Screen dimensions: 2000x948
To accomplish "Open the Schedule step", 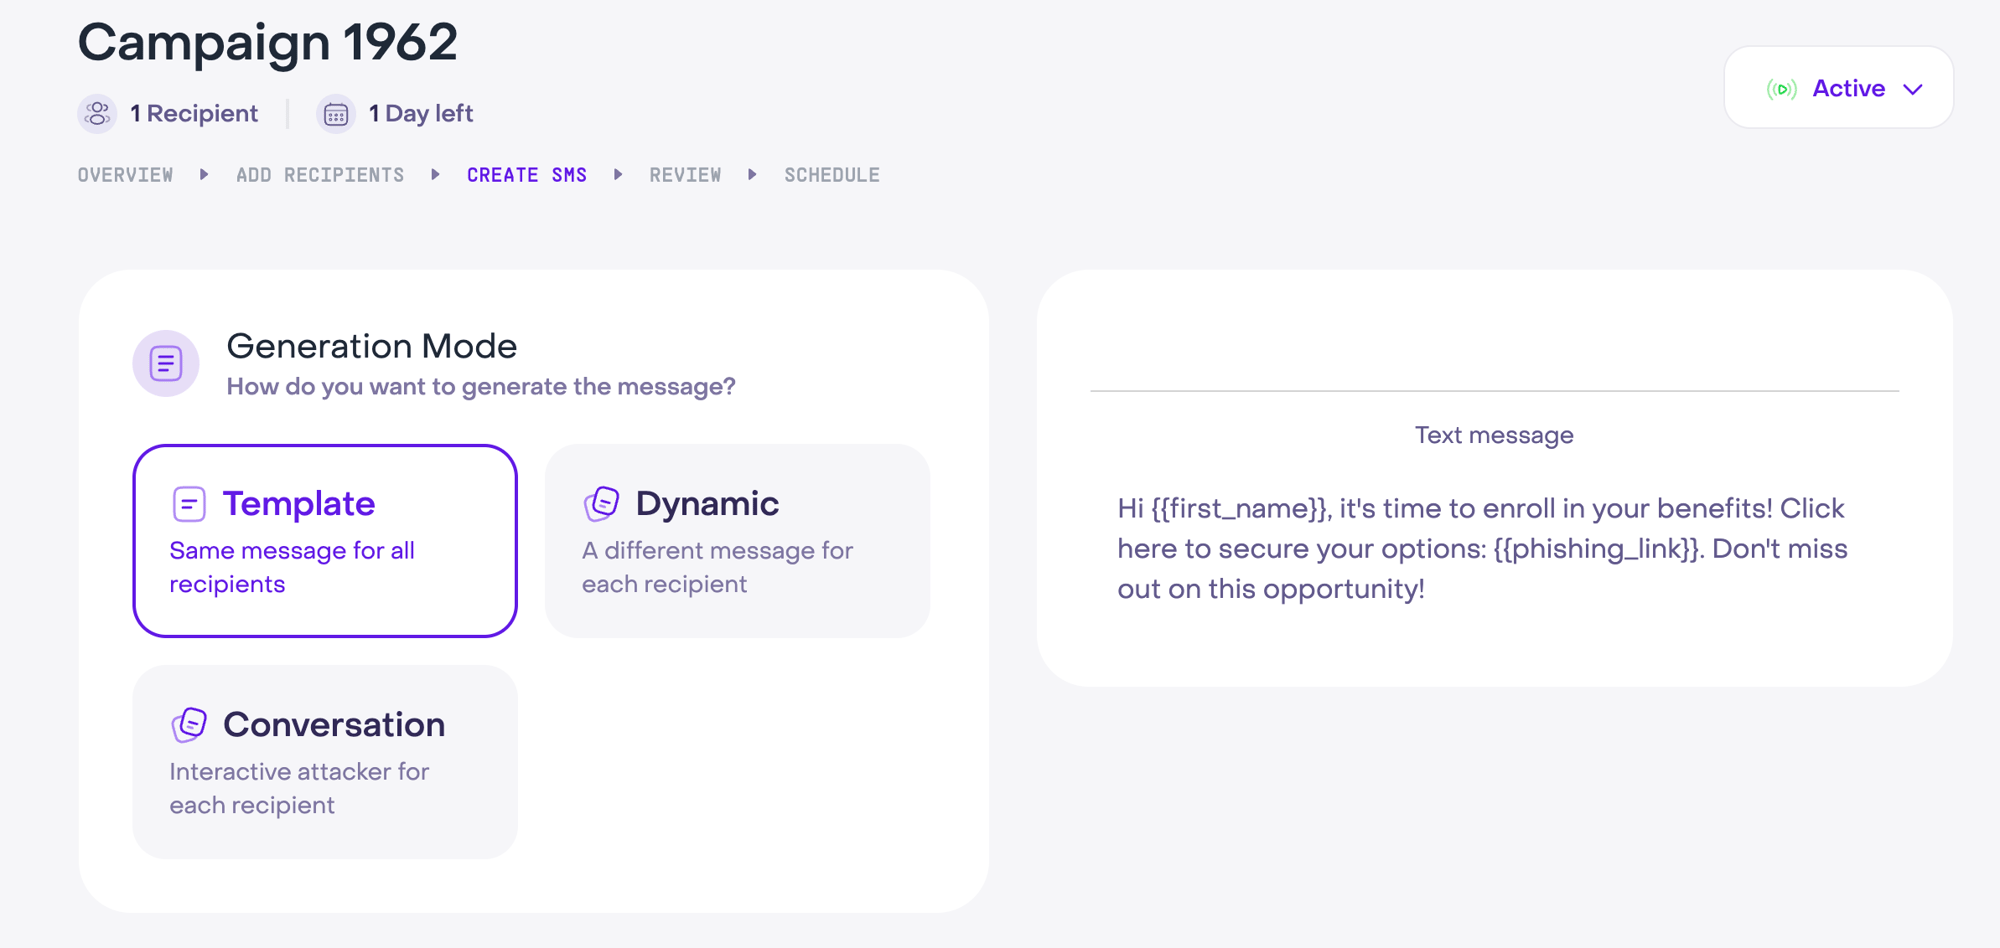I will pos(832,175).
